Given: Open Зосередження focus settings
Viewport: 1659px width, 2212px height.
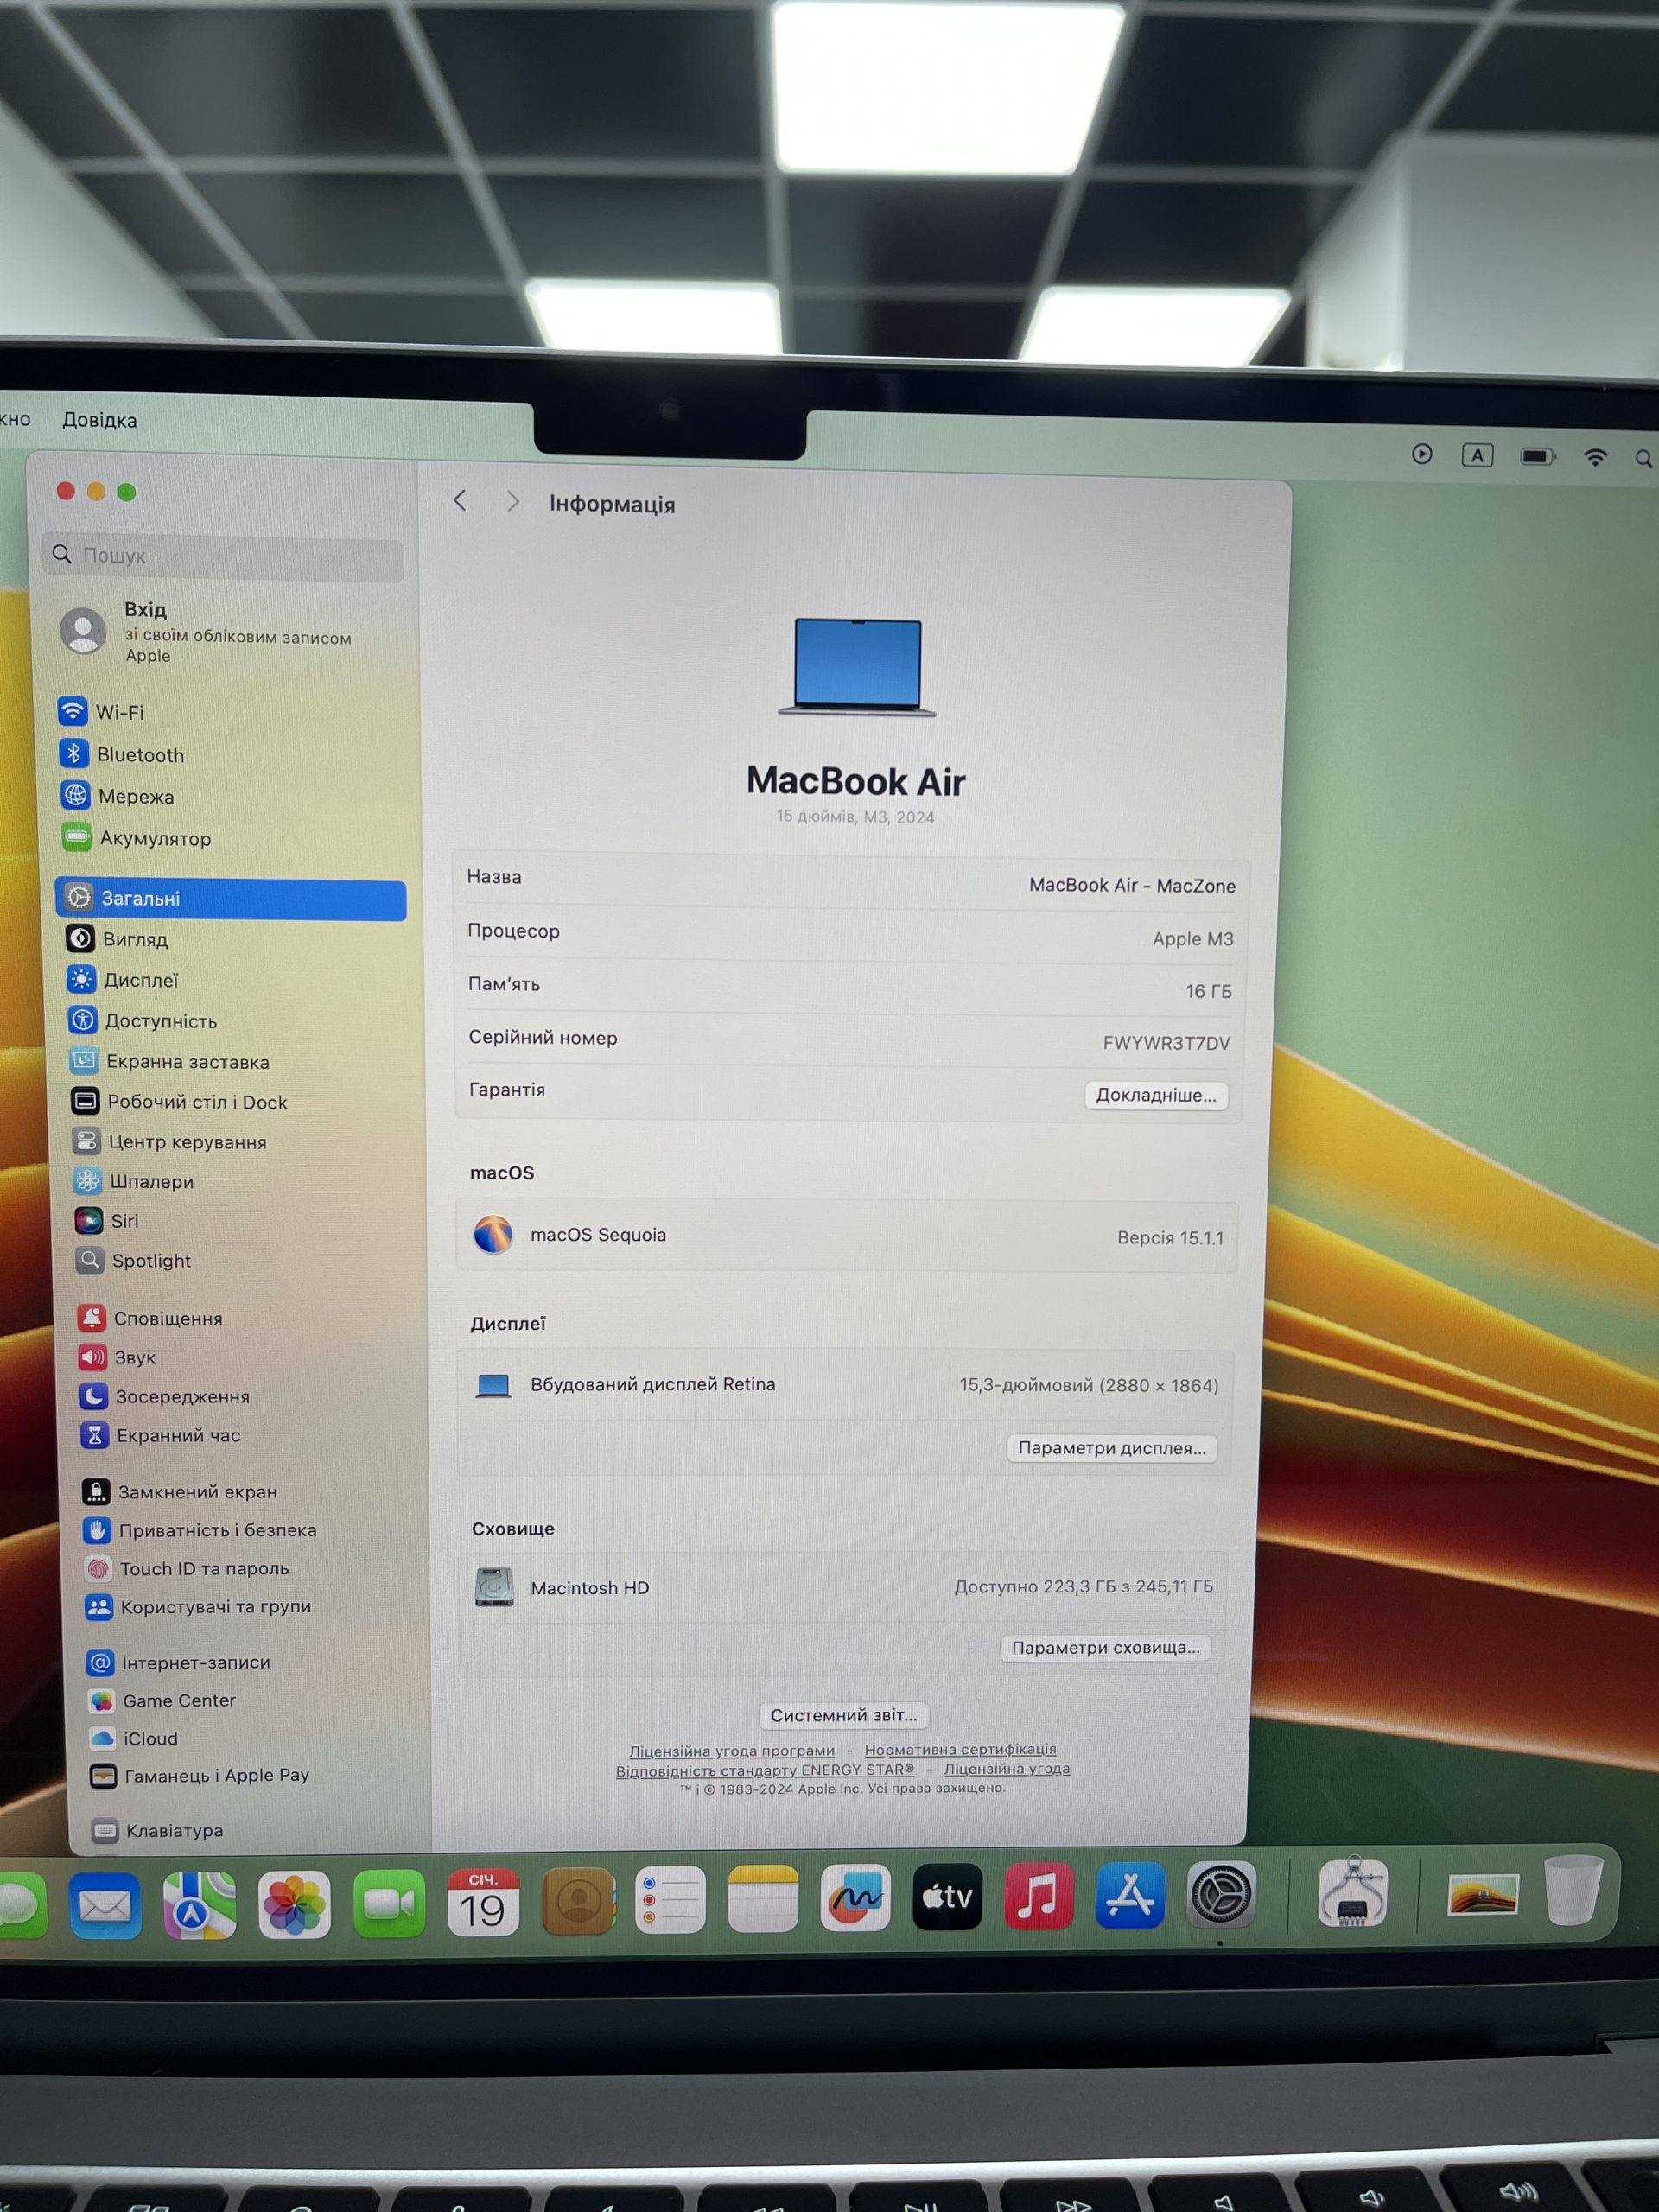Looking at the screenshot, I should [165, 1396].
